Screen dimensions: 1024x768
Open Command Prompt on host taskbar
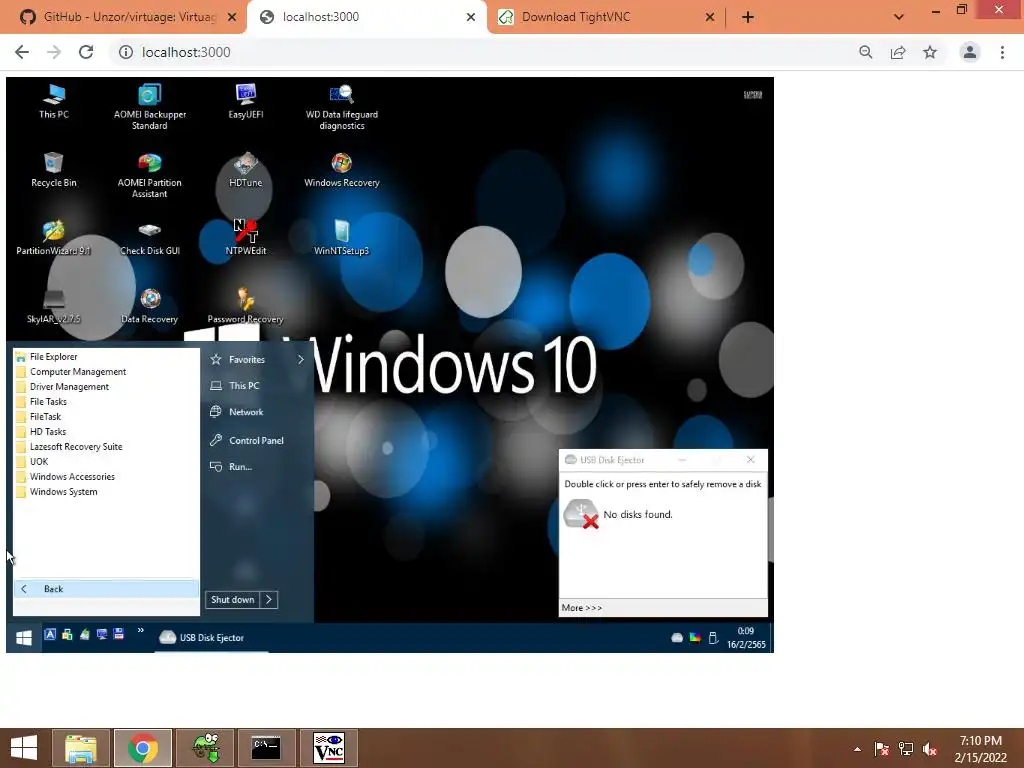tap(266, 748)
